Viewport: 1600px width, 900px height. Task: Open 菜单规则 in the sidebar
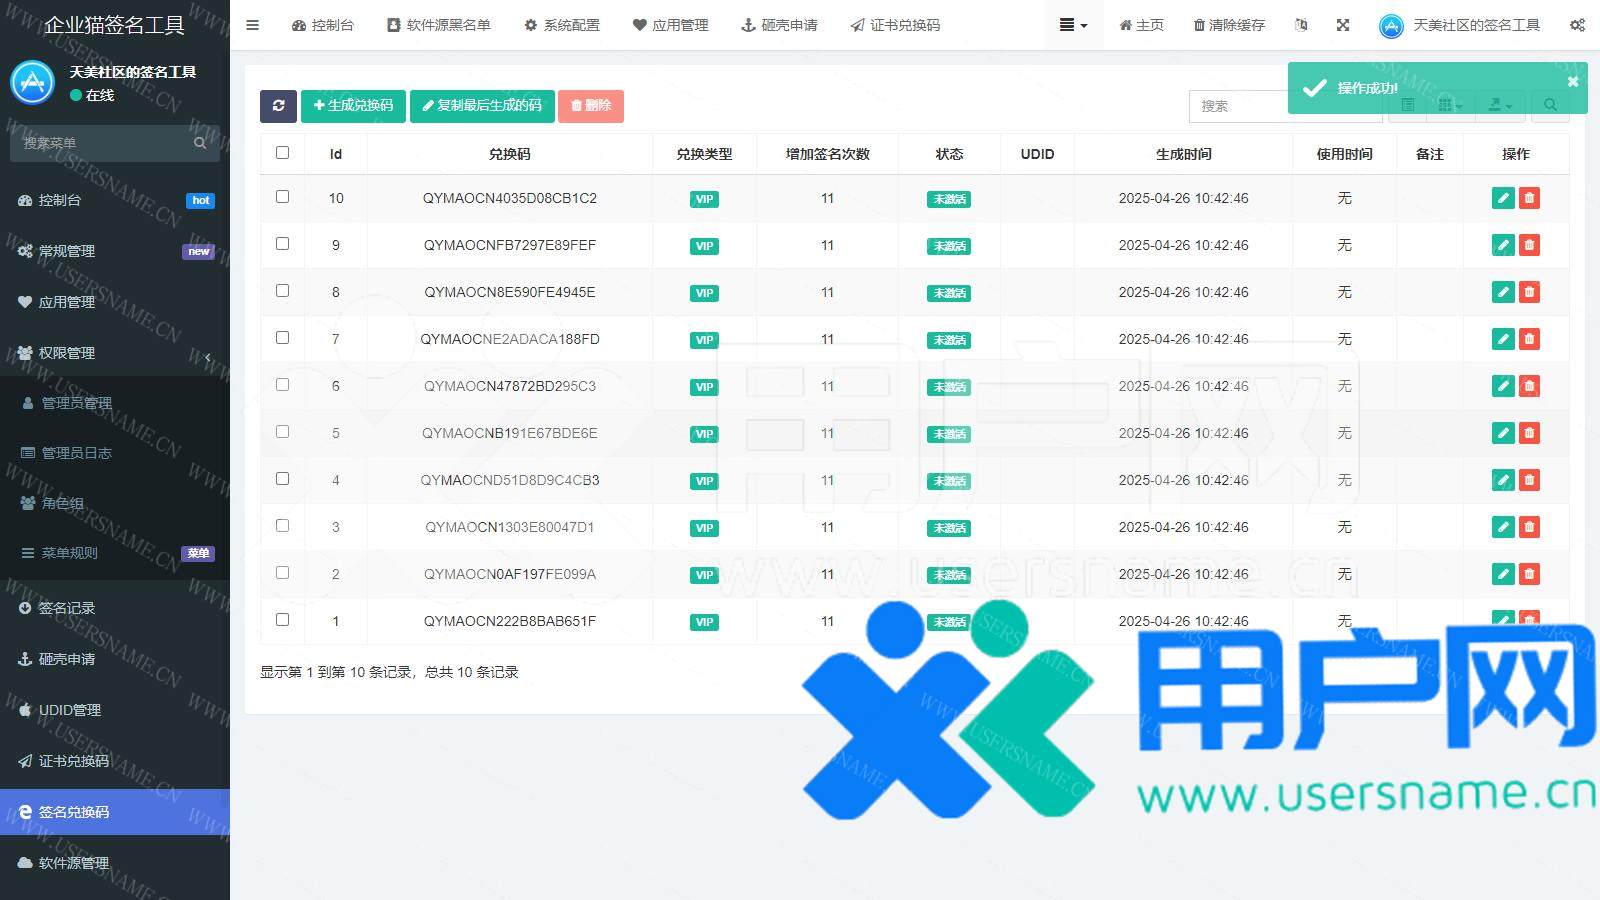[115, 553]
